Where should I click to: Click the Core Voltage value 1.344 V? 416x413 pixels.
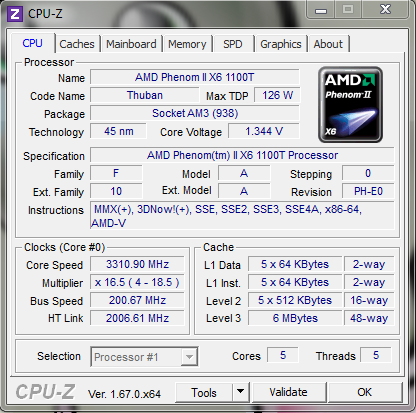point(264,131)
